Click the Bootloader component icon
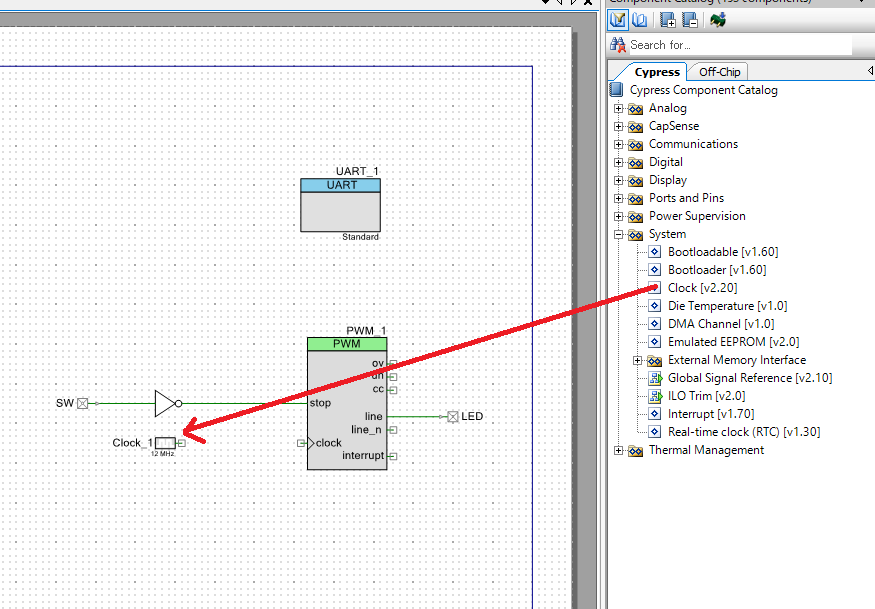This screenshot has height=609, width=875. coord(655,270)
